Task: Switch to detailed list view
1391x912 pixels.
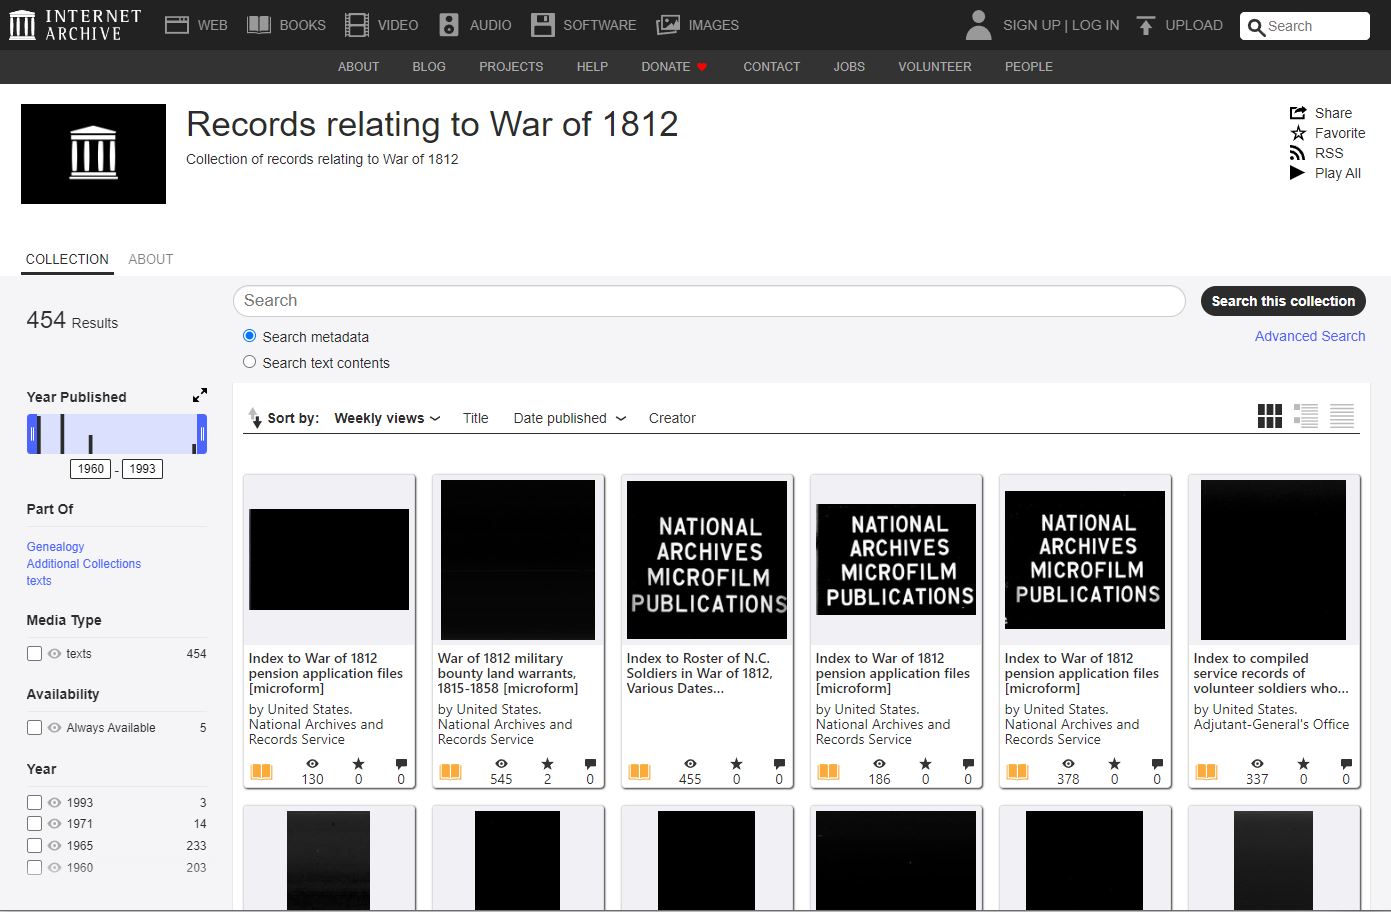Action: click(1306, 416)
